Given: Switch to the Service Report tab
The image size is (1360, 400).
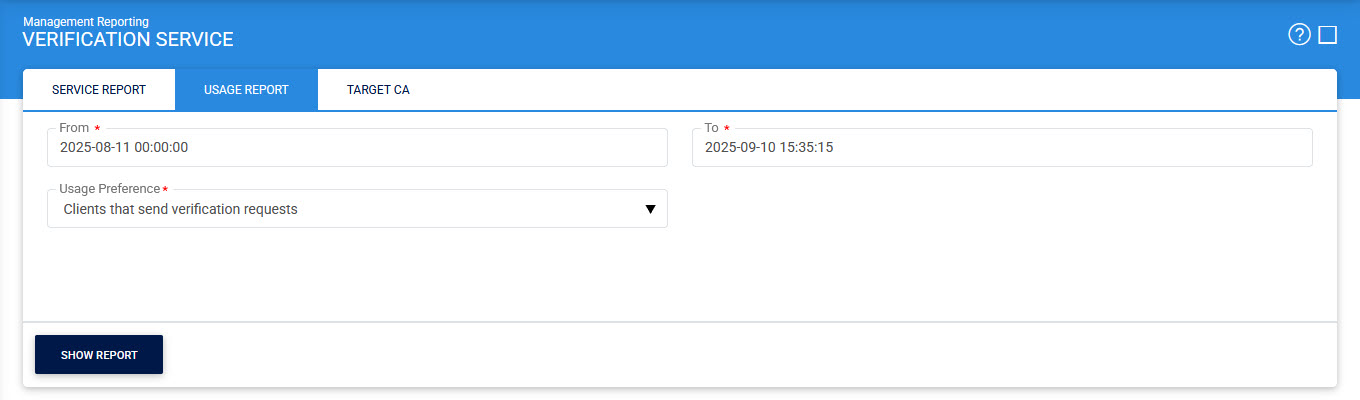Looking at the screenshot, I should [x=99, y=90].
